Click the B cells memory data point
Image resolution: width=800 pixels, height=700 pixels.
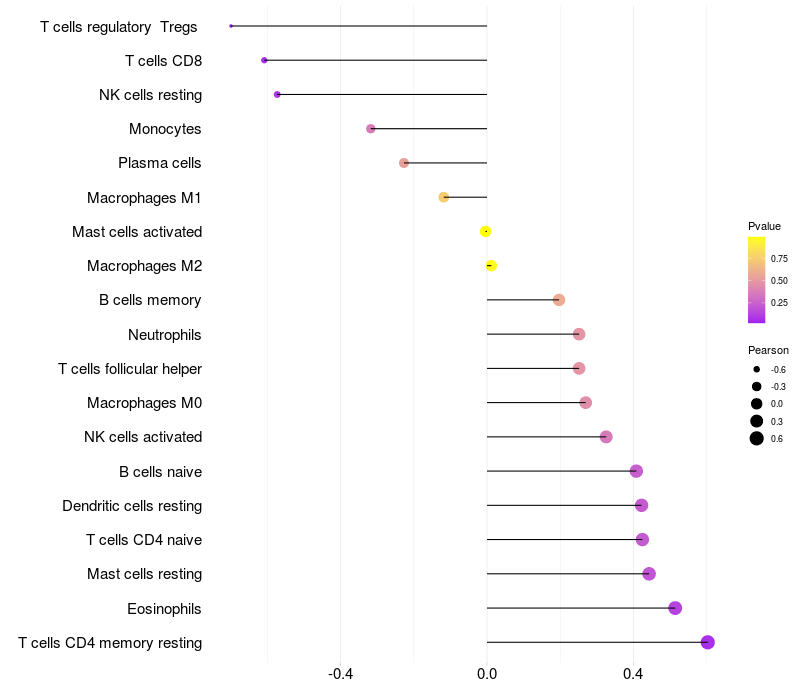[x=559, y=300]
